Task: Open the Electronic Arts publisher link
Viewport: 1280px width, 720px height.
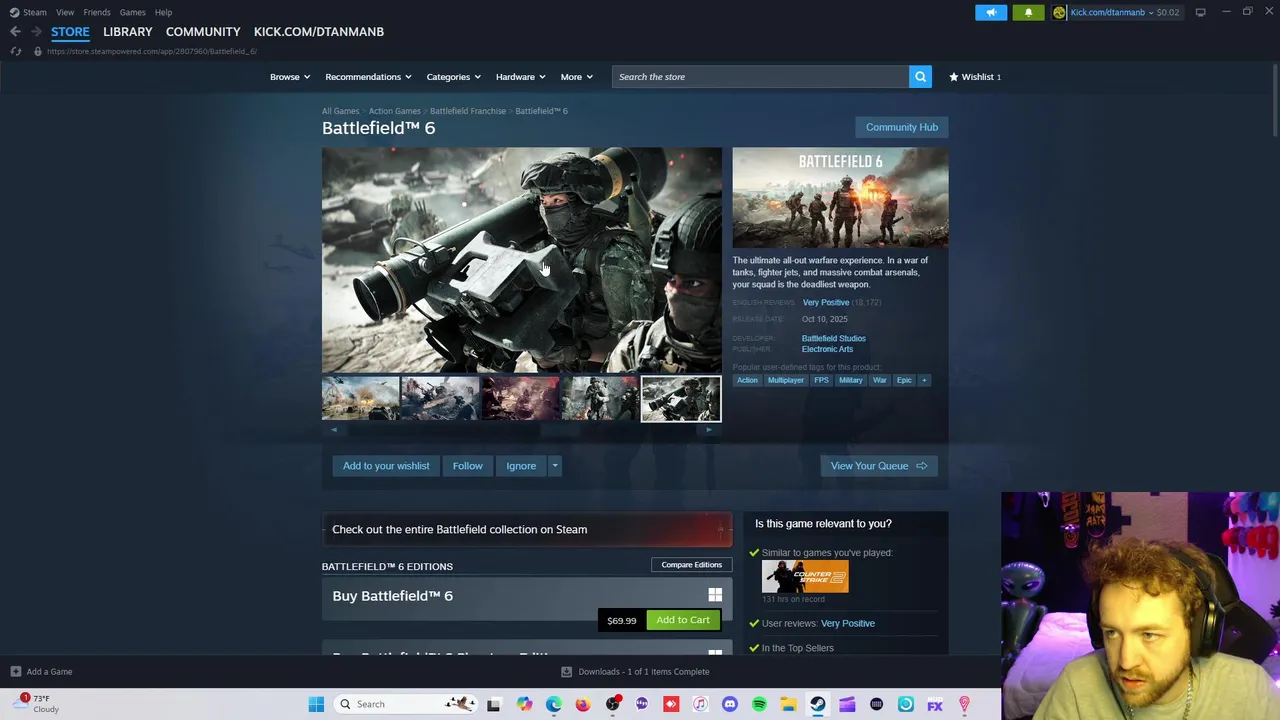Action: click(x=827, y=349)
